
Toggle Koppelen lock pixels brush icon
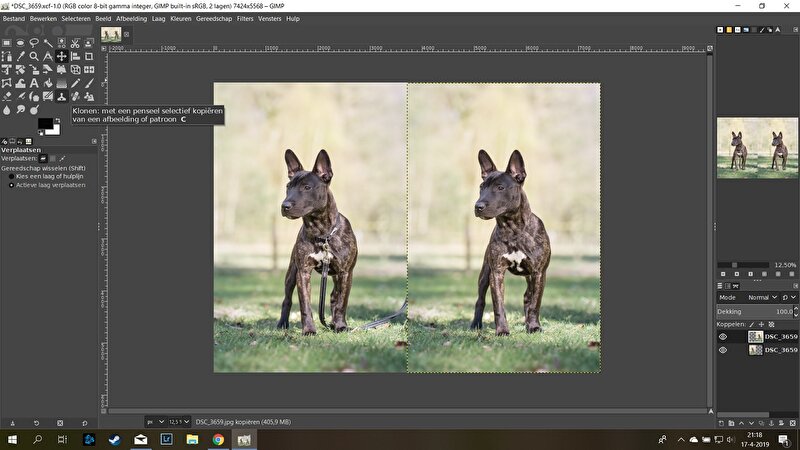click(x=752, y=324)
